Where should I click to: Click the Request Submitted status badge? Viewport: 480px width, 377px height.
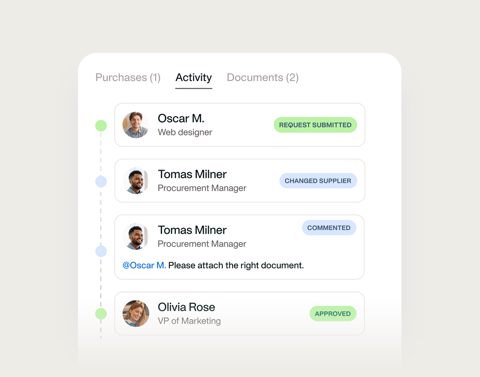[315, 125]
